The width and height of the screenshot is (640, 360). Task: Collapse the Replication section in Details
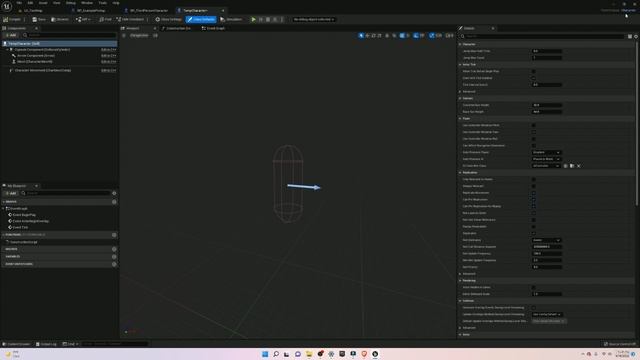460,173
